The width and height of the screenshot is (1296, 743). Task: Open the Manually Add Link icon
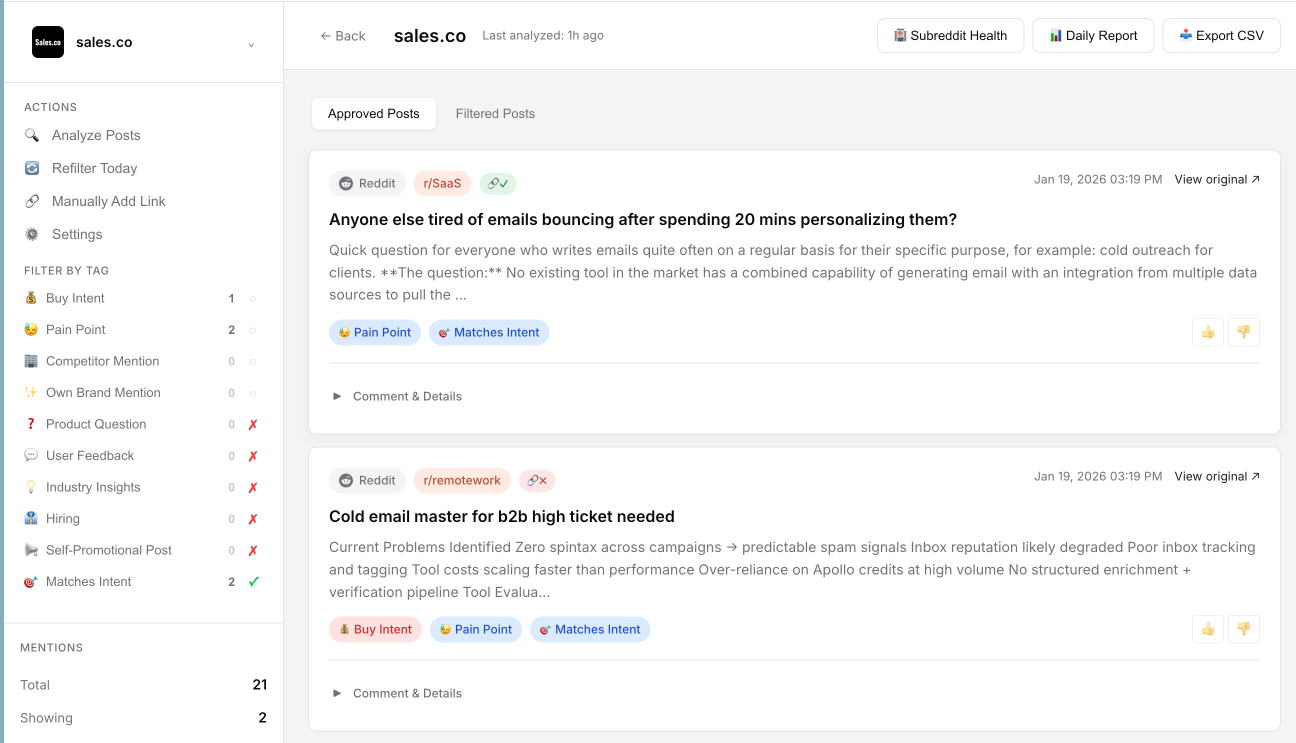31,201
